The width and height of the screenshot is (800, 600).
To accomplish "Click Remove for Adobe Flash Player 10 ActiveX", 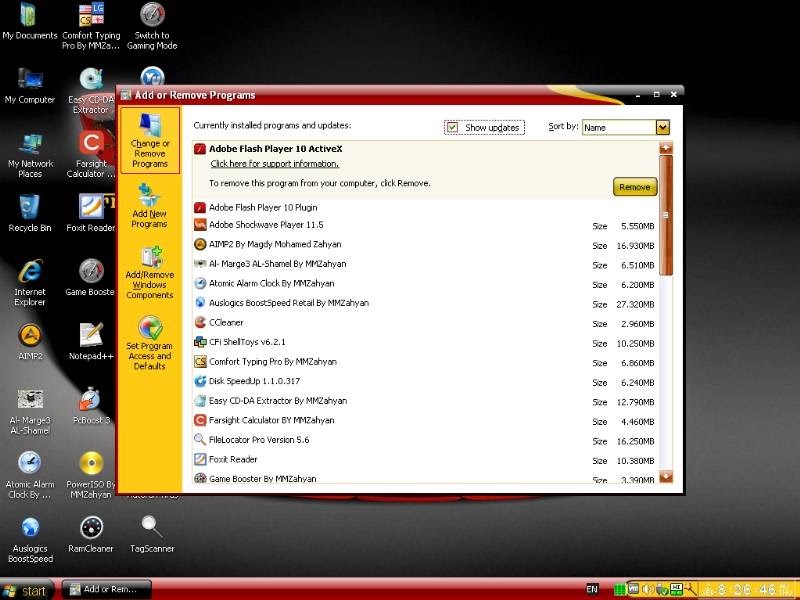I will pyautogui.click(x=633, y=187).
